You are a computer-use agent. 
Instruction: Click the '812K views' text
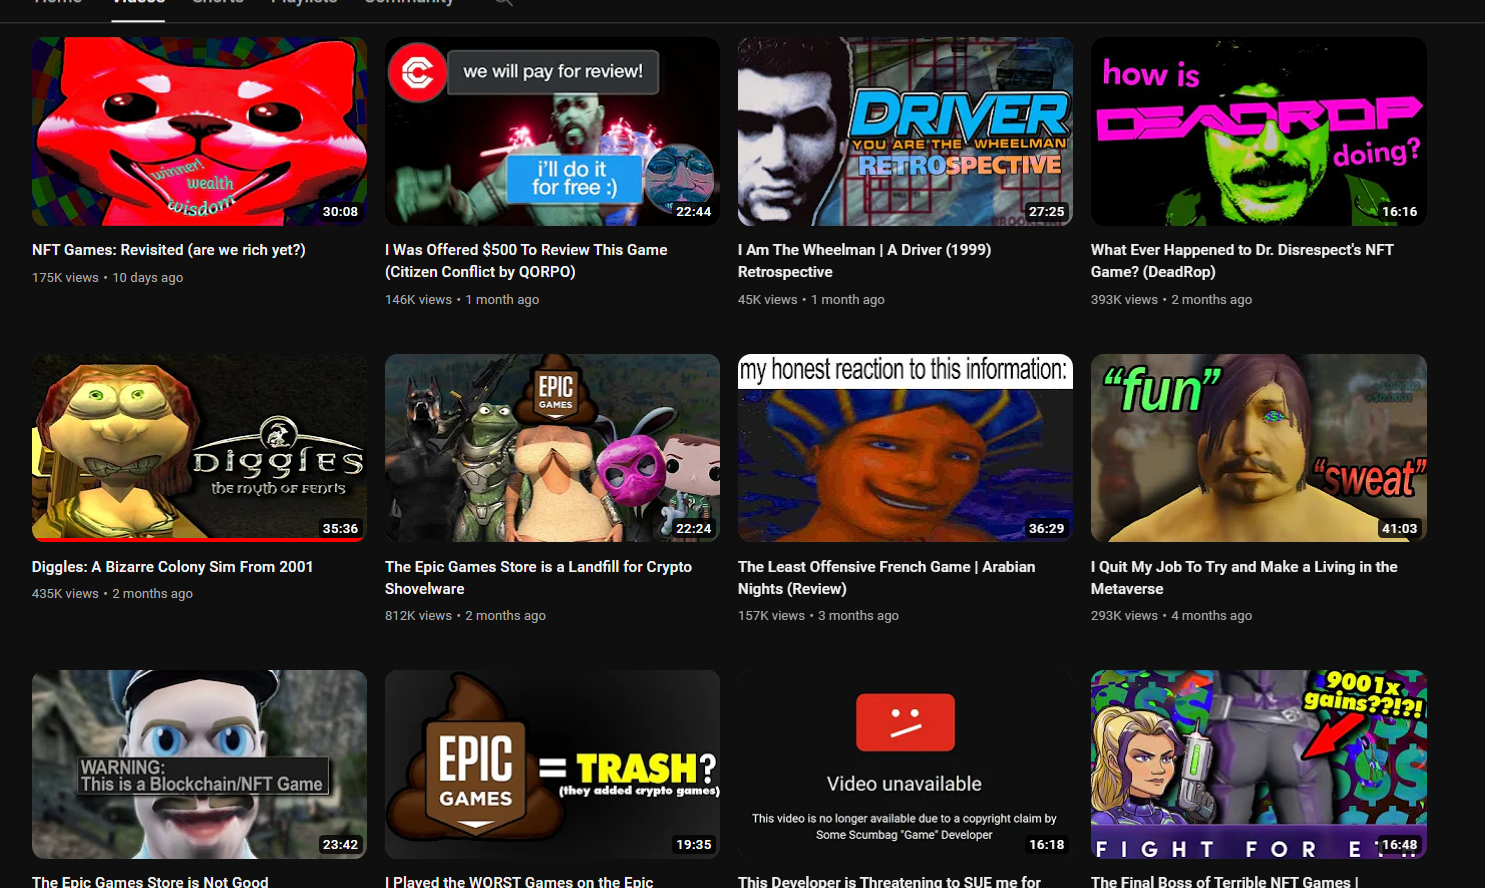418,616
